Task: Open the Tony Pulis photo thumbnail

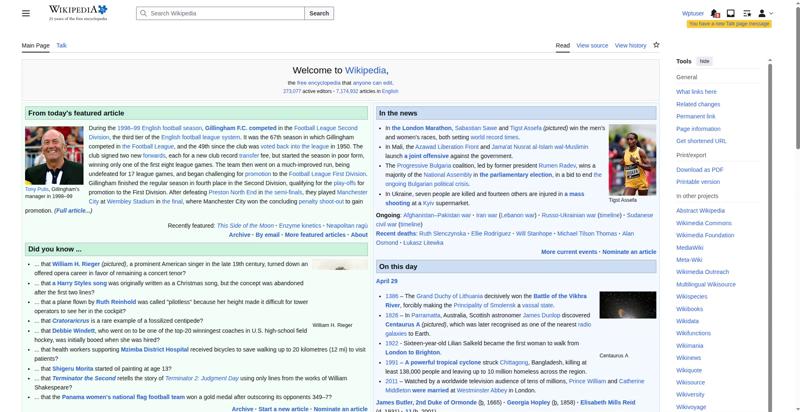Action: point(54,155)
